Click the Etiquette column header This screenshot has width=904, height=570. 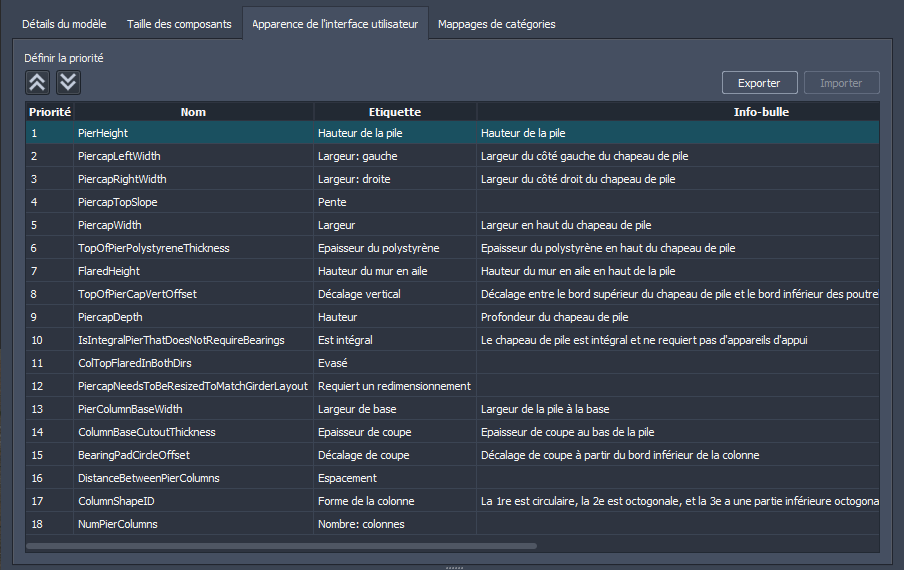(x=395, y=112)
